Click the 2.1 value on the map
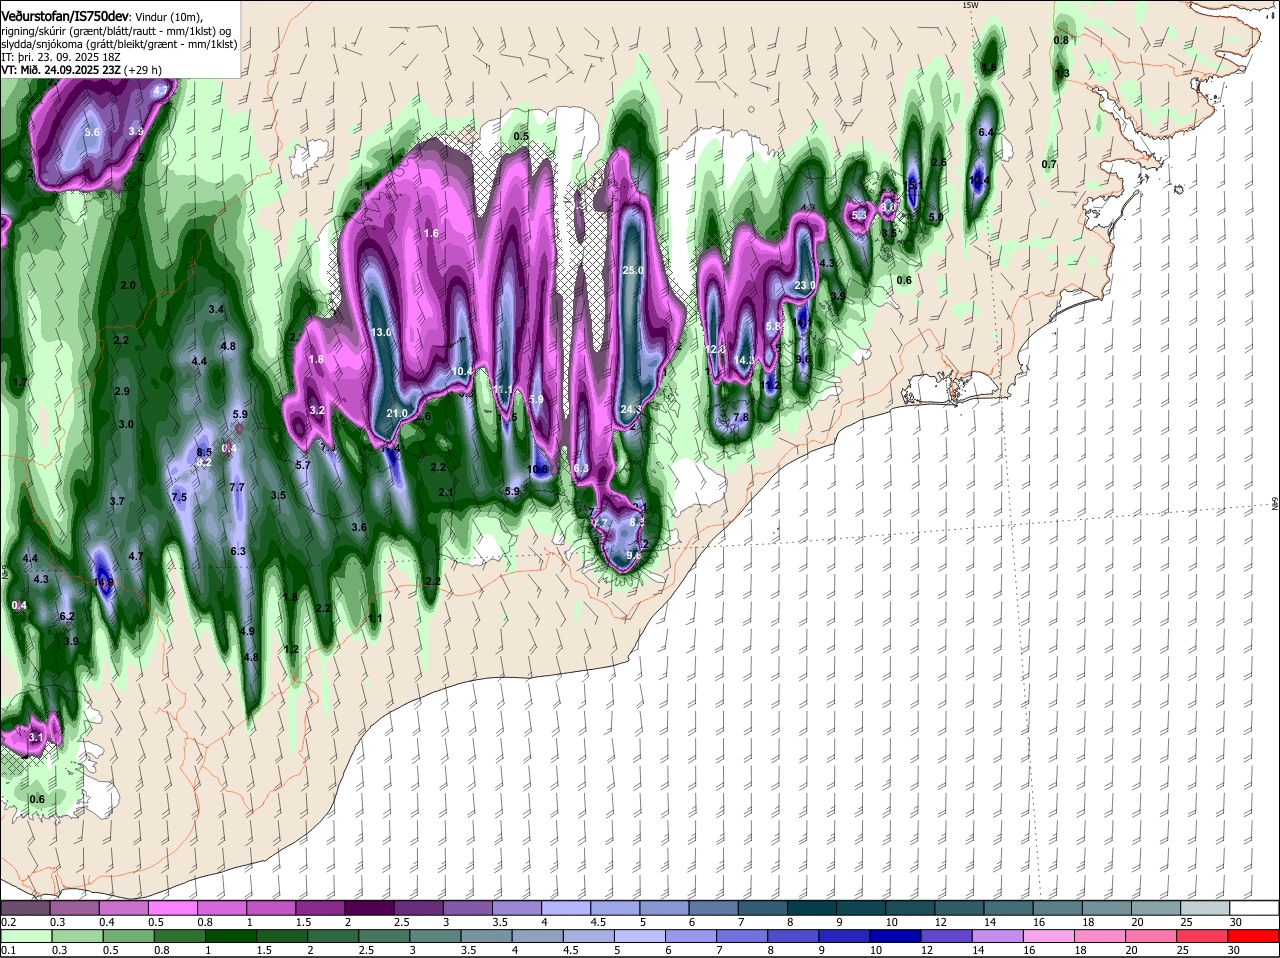 click(x=447, y=492)
